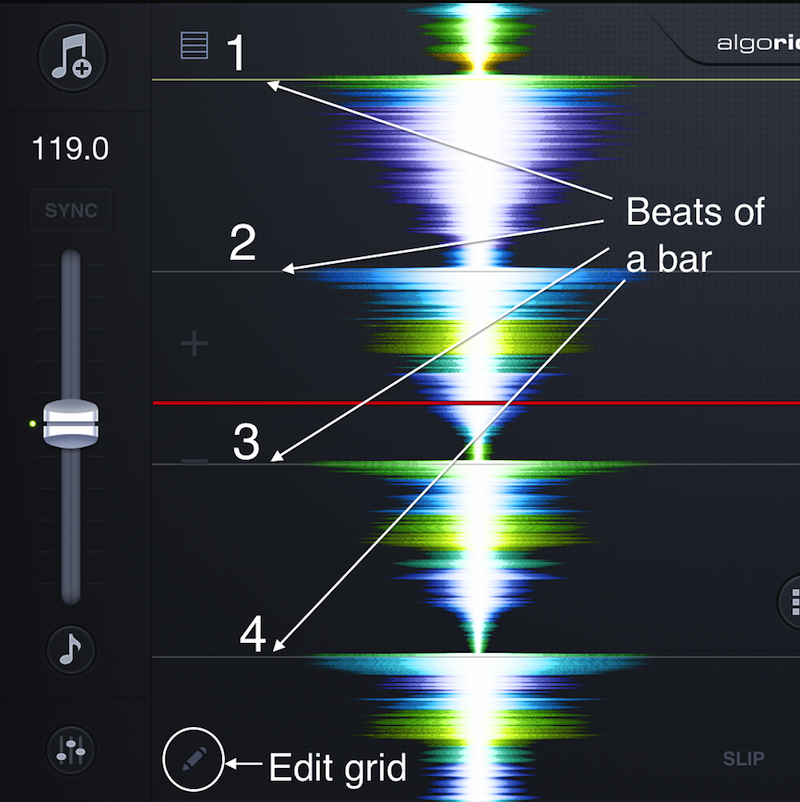
Task: Zoom in waveform with the plus icon
Action: (194, 345)
